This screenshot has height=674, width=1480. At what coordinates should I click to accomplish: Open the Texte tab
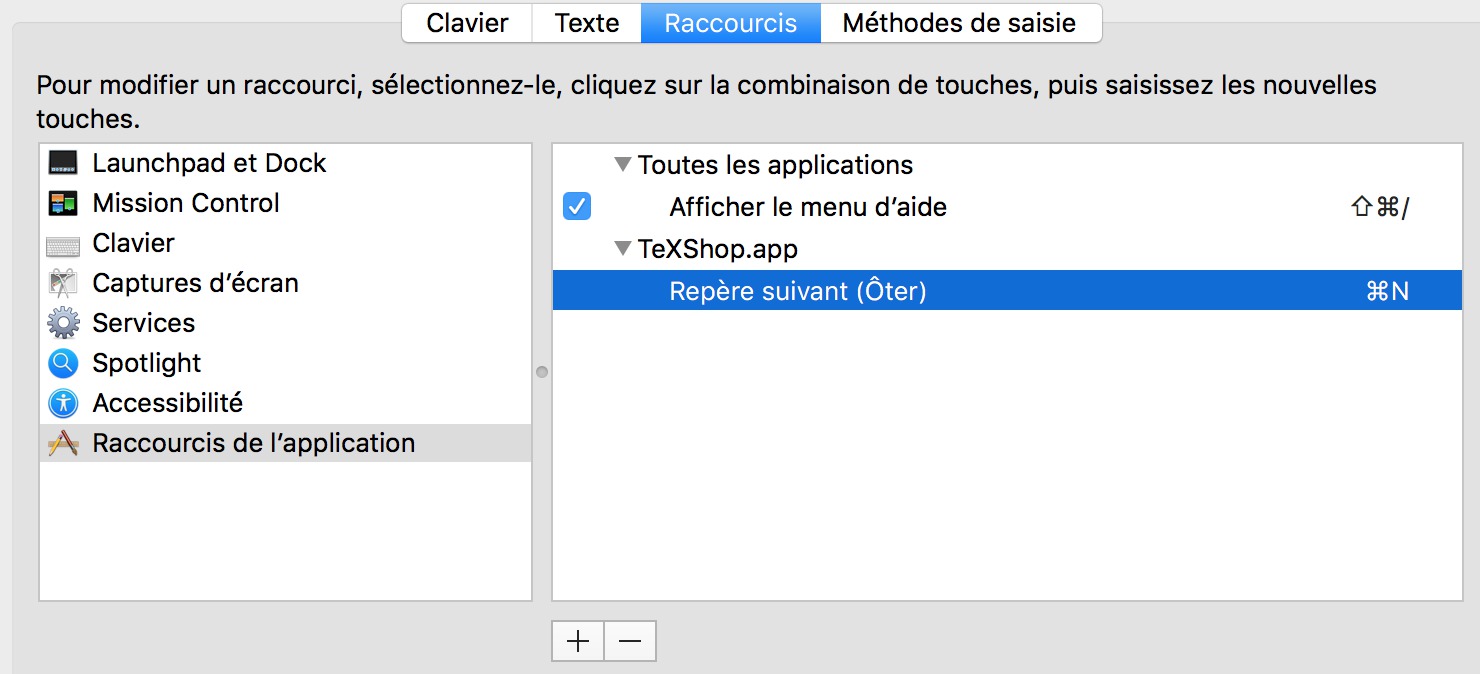[587, 23]
